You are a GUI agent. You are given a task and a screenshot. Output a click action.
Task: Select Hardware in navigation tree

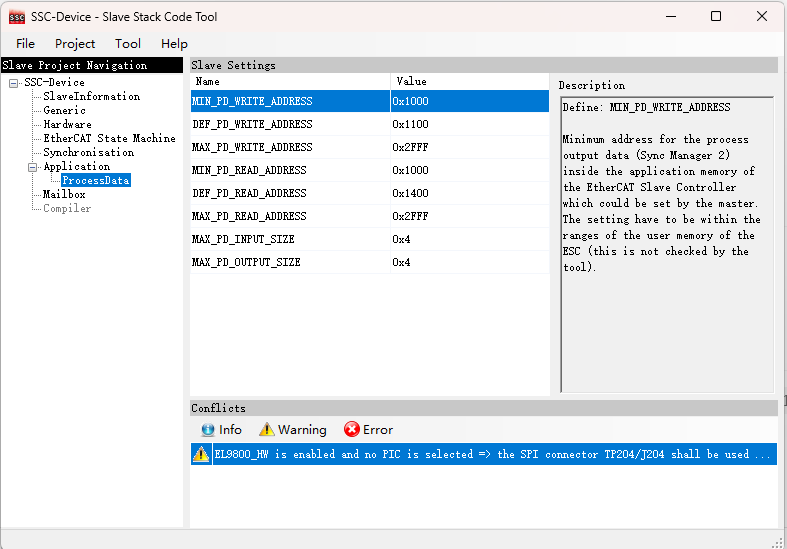click(x=67, y=124)
